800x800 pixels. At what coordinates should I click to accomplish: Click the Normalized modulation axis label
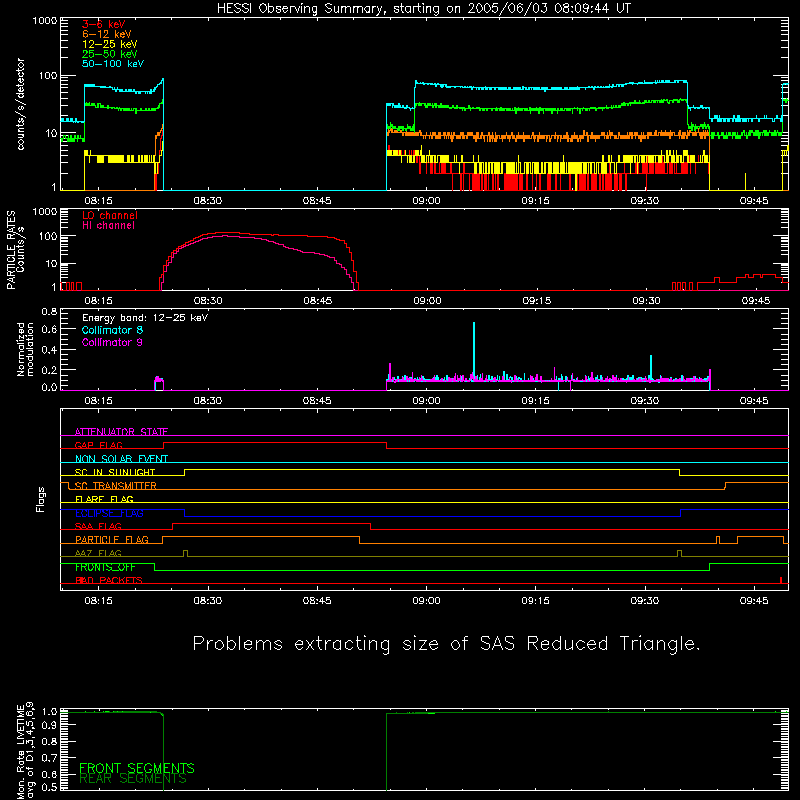(x=25, y=349)
